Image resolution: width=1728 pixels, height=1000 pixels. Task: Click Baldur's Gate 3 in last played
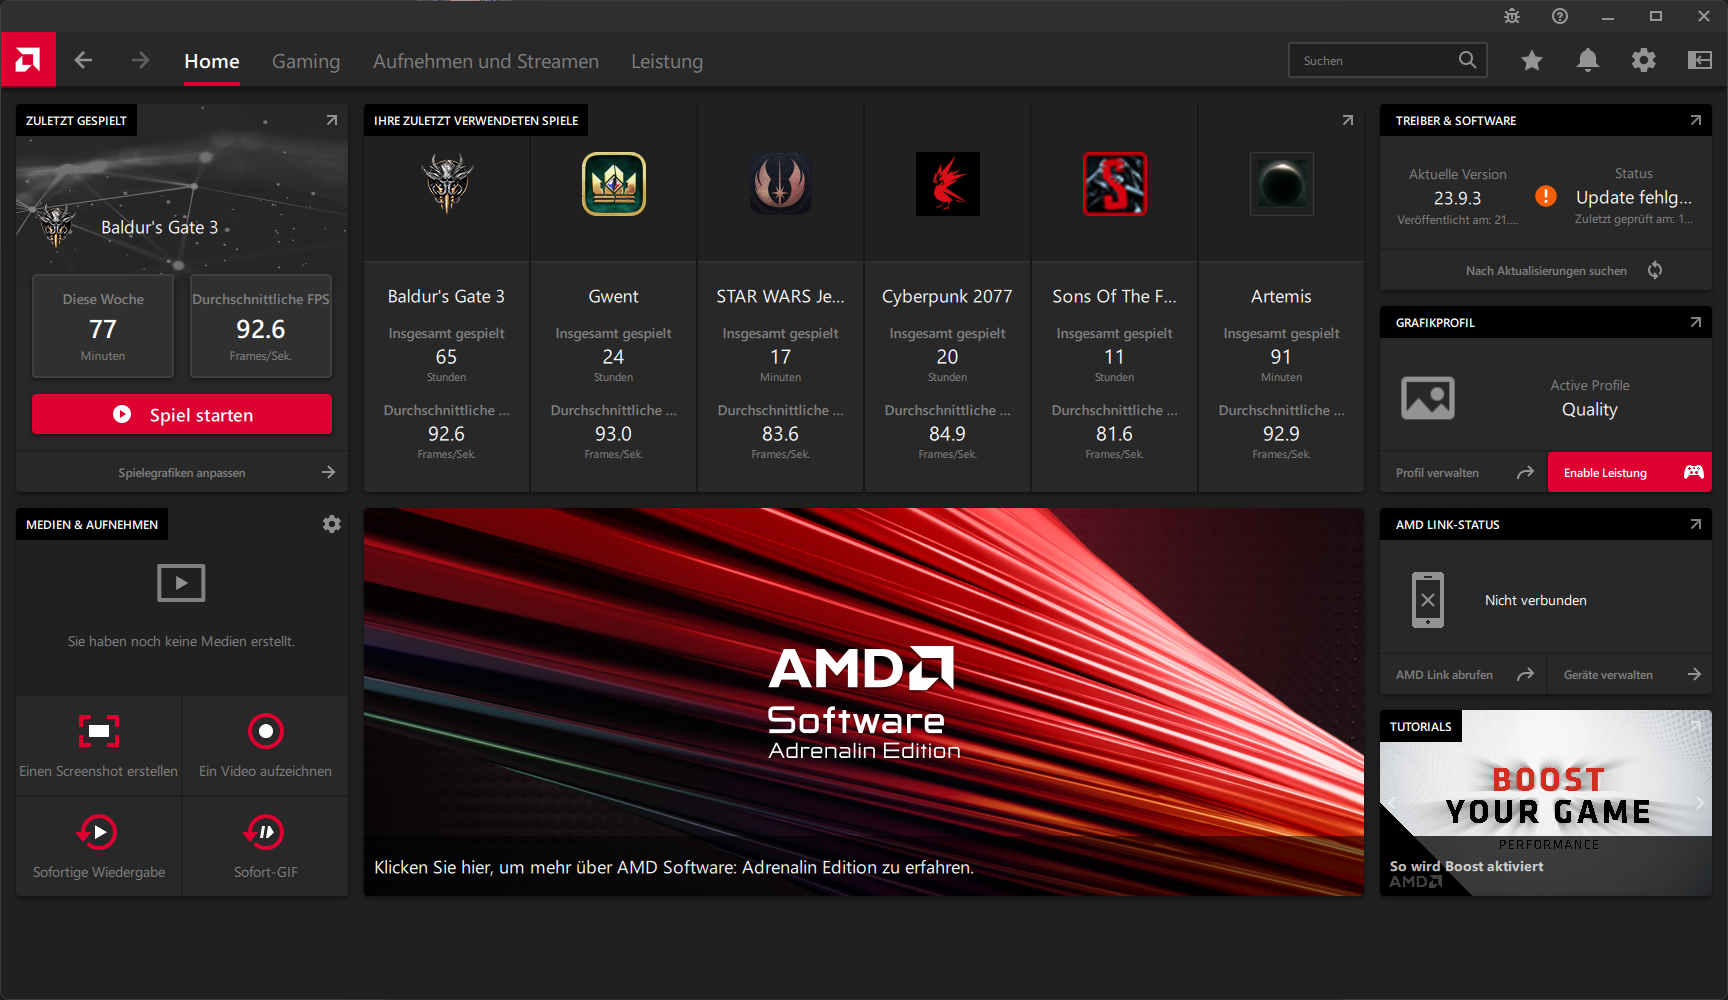160,227
